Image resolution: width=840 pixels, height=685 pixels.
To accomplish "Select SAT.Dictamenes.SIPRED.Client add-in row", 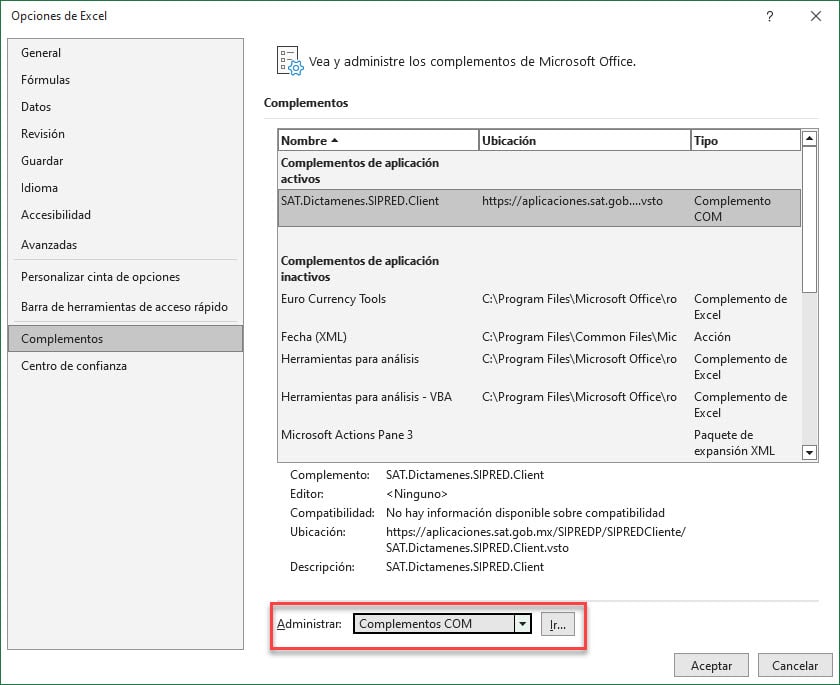I will click(x=360, y=201).
